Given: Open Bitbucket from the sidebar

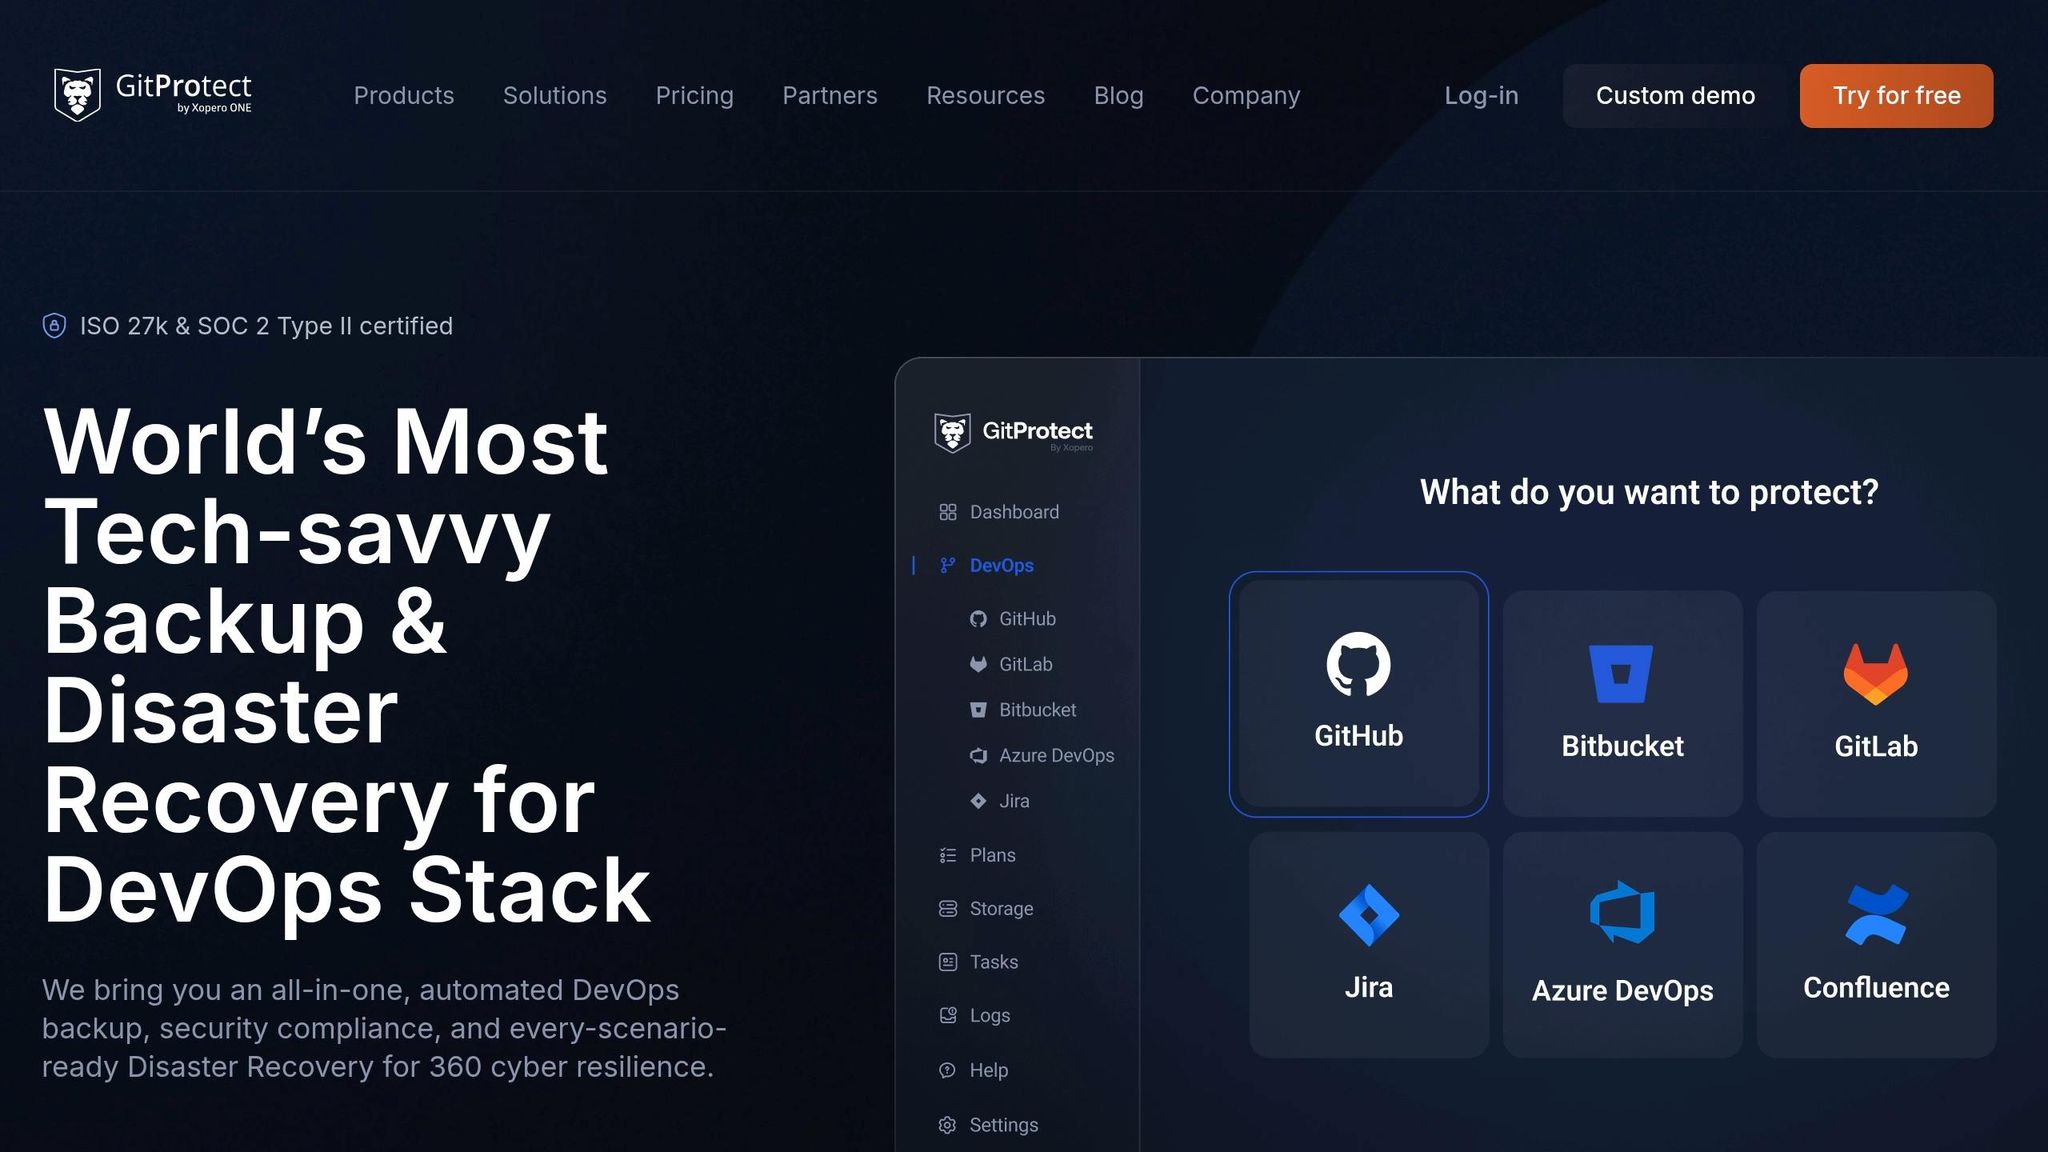Looking at the screenshot, I should (x=1036, y=710).
